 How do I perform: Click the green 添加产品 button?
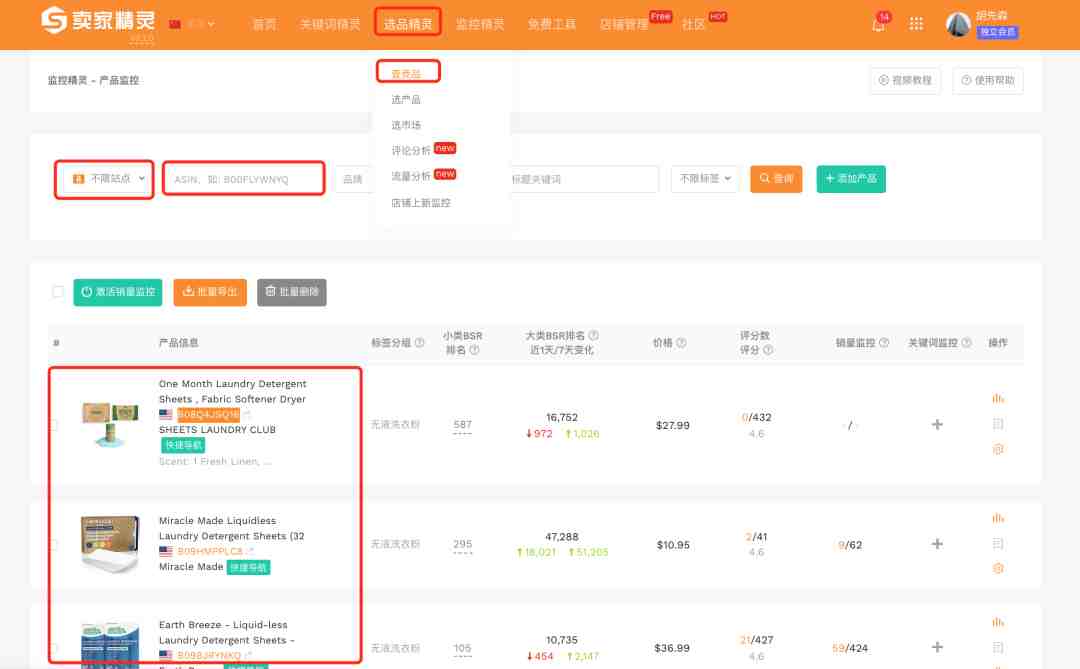(x=851, y=179)
